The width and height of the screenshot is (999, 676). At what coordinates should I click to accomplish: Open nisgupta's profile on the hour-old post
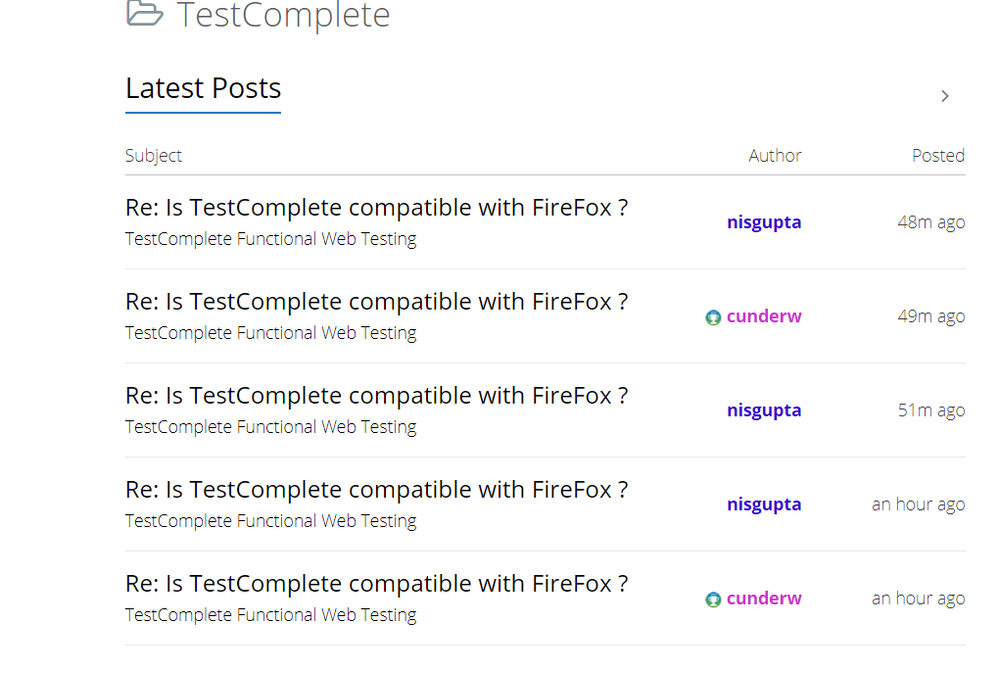coord(764,504)
